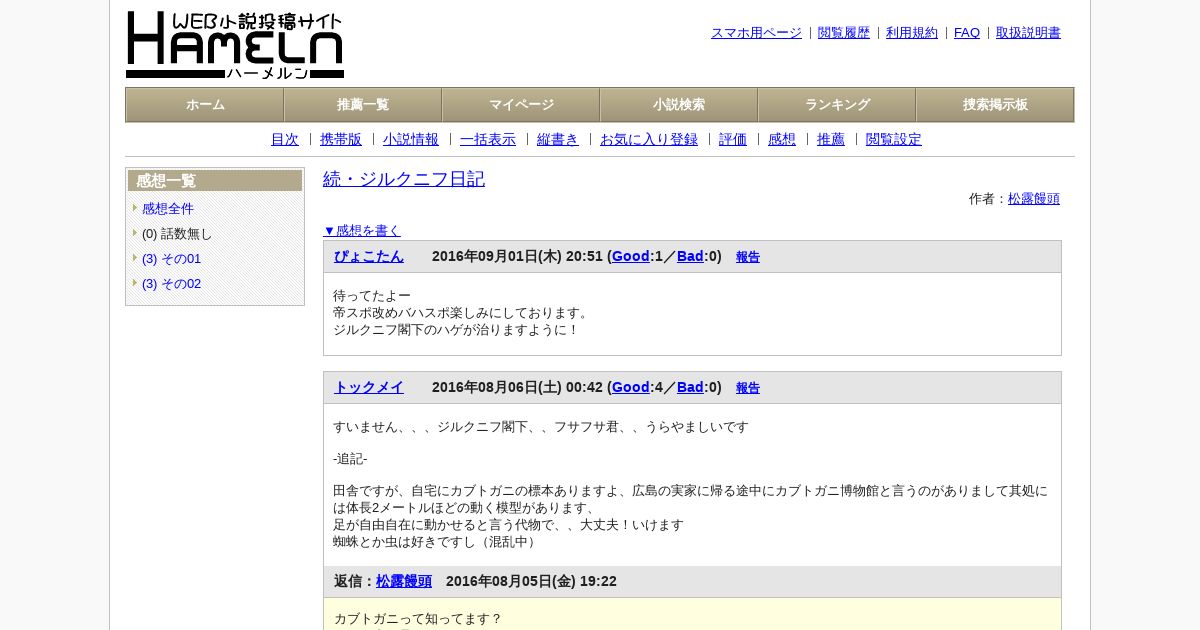The image size is (1200, 630).
Task: Click the -追記- line in トックメイ's comment
Action: pos(350,459)
